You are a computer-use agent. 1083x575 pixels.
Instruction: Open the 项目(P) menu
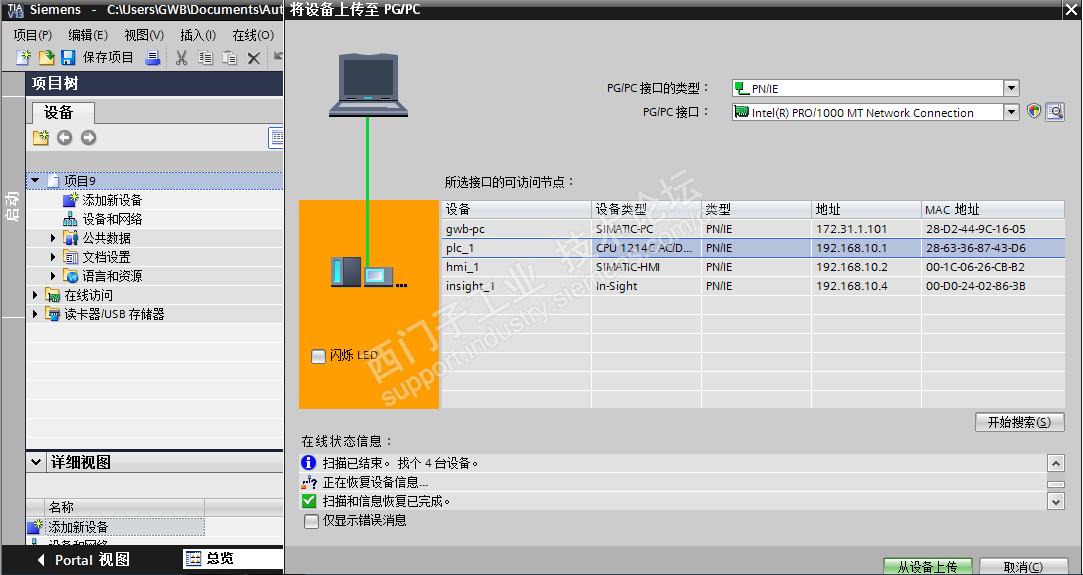pyautogui.click(x=32, y=35)
